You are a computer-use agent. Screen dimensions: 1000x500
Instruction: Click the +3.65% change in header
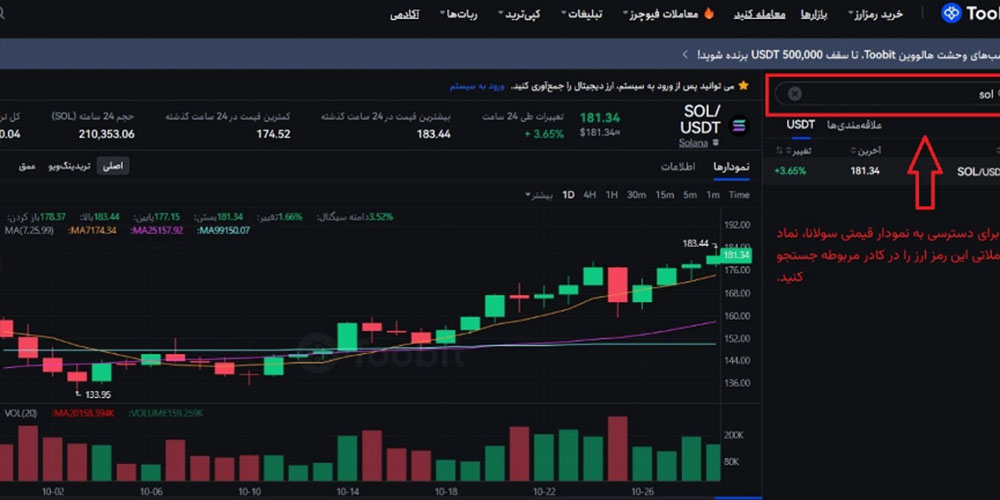[545, 134]
